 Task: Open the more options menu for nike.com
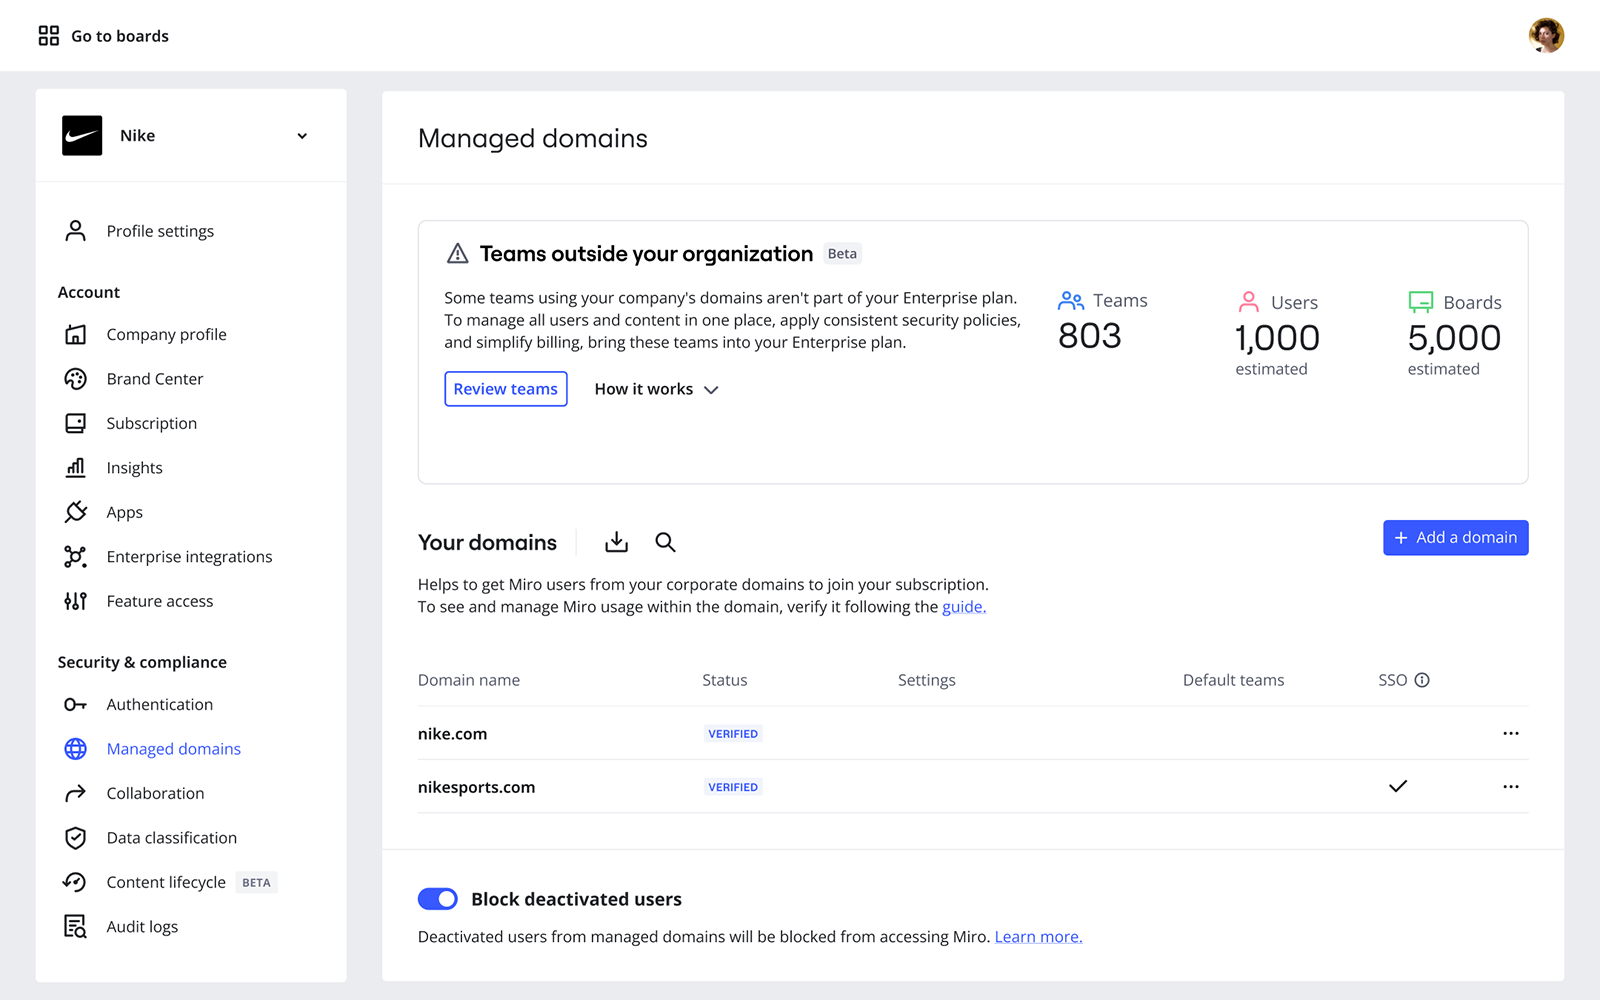[x=1510, y=734]
